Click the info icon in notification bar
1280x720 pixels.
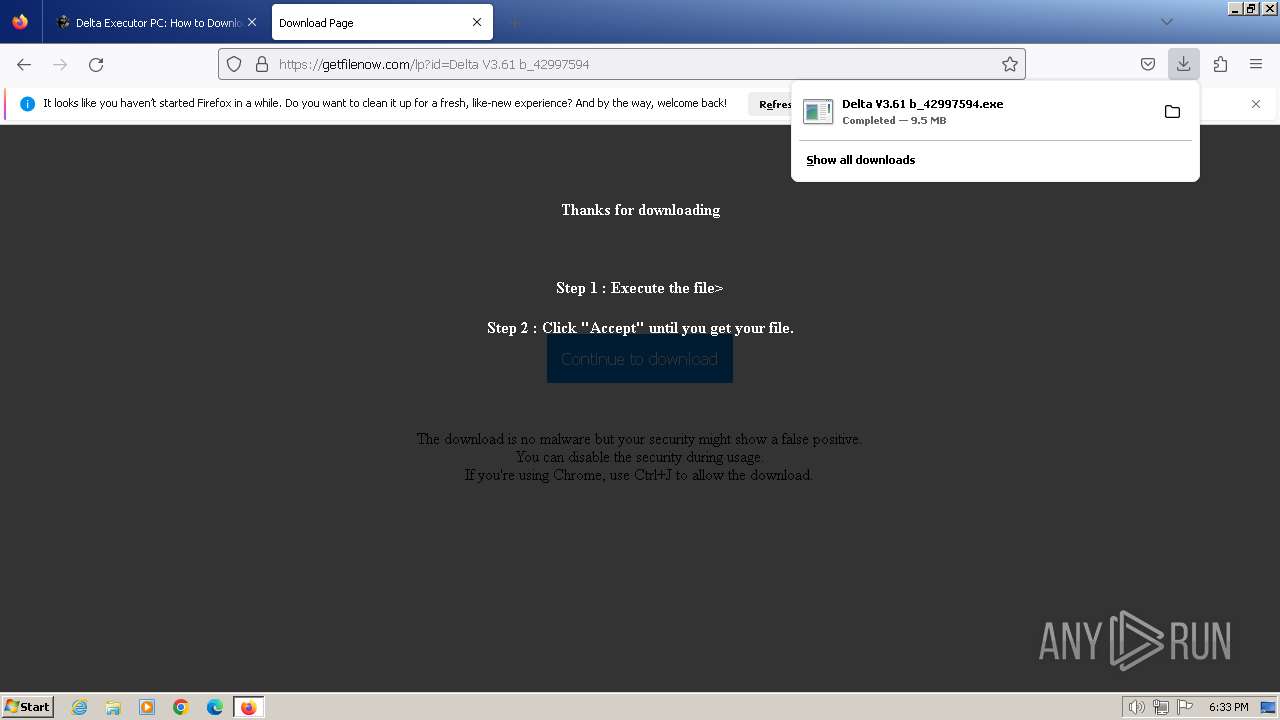27,104
